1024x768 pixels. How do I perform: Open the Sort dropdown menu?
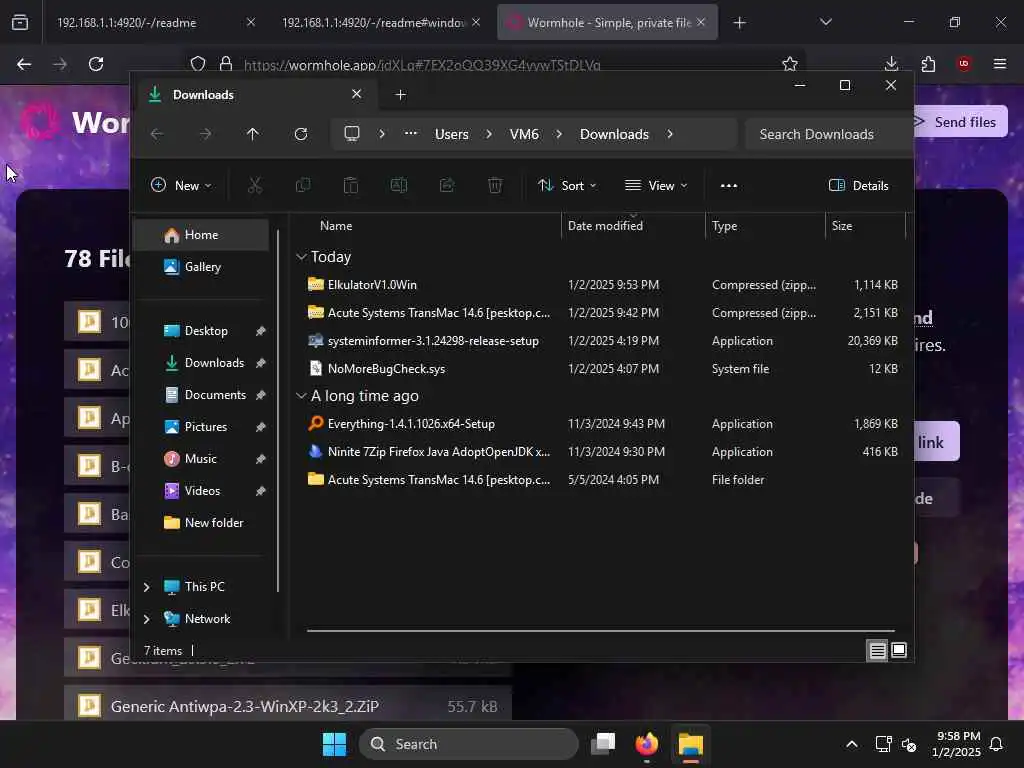coord(567,185)
